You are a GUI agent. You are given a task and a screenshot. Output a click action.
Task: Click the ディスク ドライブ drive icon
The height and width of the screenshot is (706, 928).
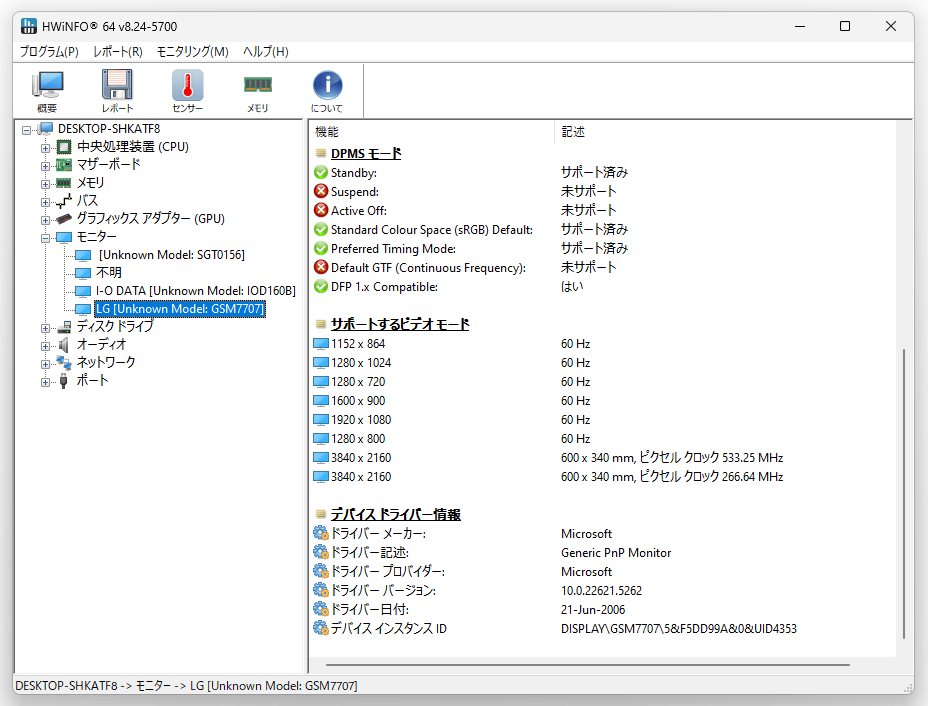click(64, 327)
